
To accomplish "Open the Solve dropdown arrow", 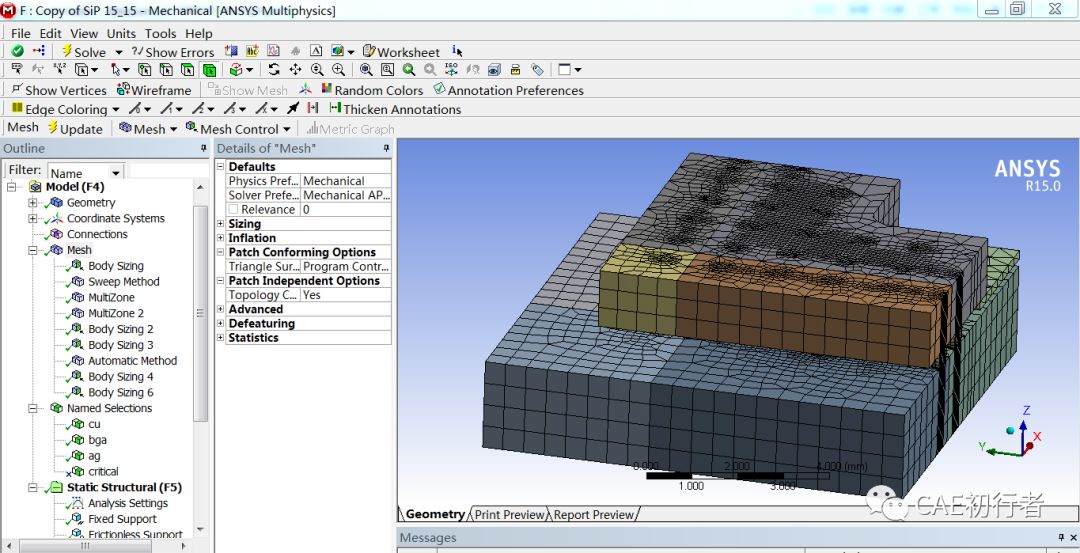I will click(x=118, y=52).
